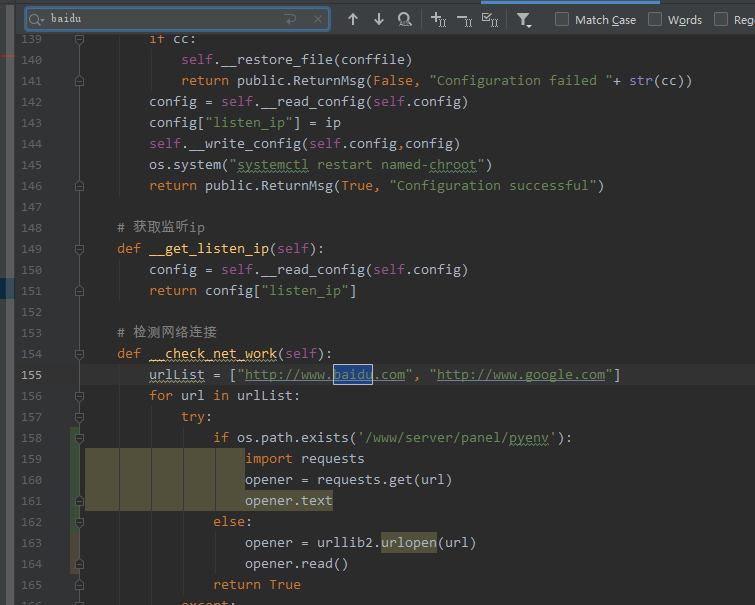Viewport: 755px width, 605px height.
Task: Enable the Regex checkbox
Action: pyautogui.click(x=720, y=19)
